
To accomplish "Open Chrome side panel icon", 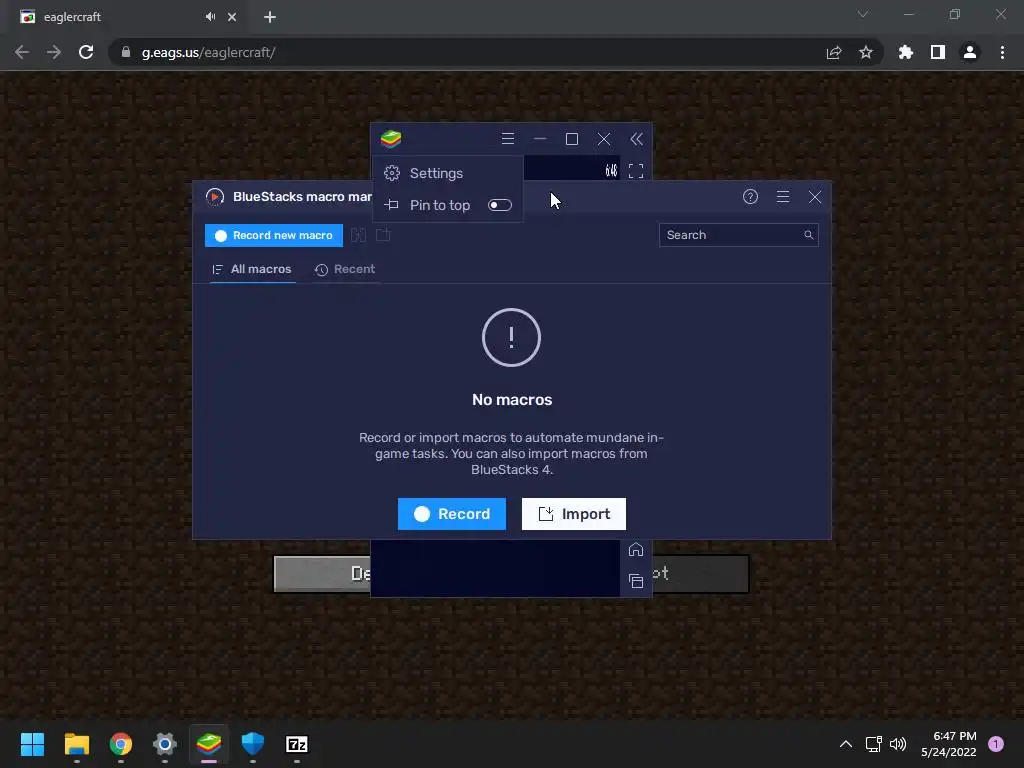I will 938,52.
